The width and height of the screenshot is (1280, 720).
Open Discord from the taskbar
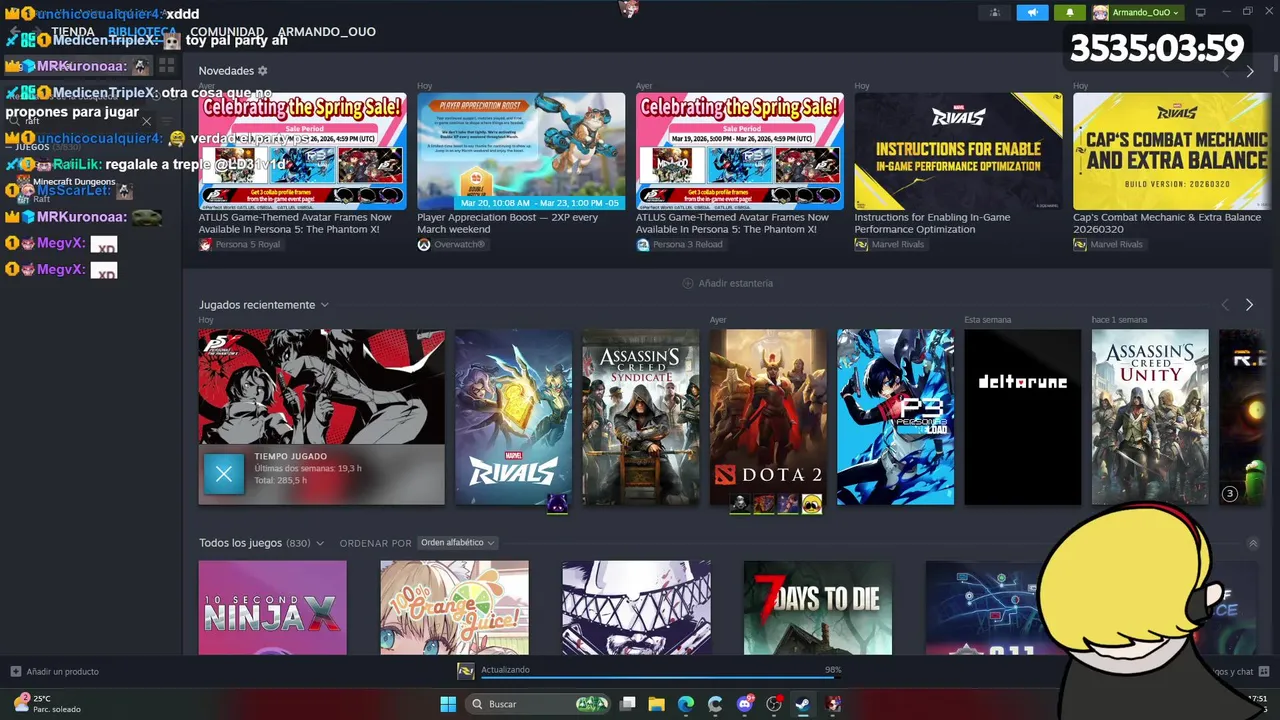point(744,704)
